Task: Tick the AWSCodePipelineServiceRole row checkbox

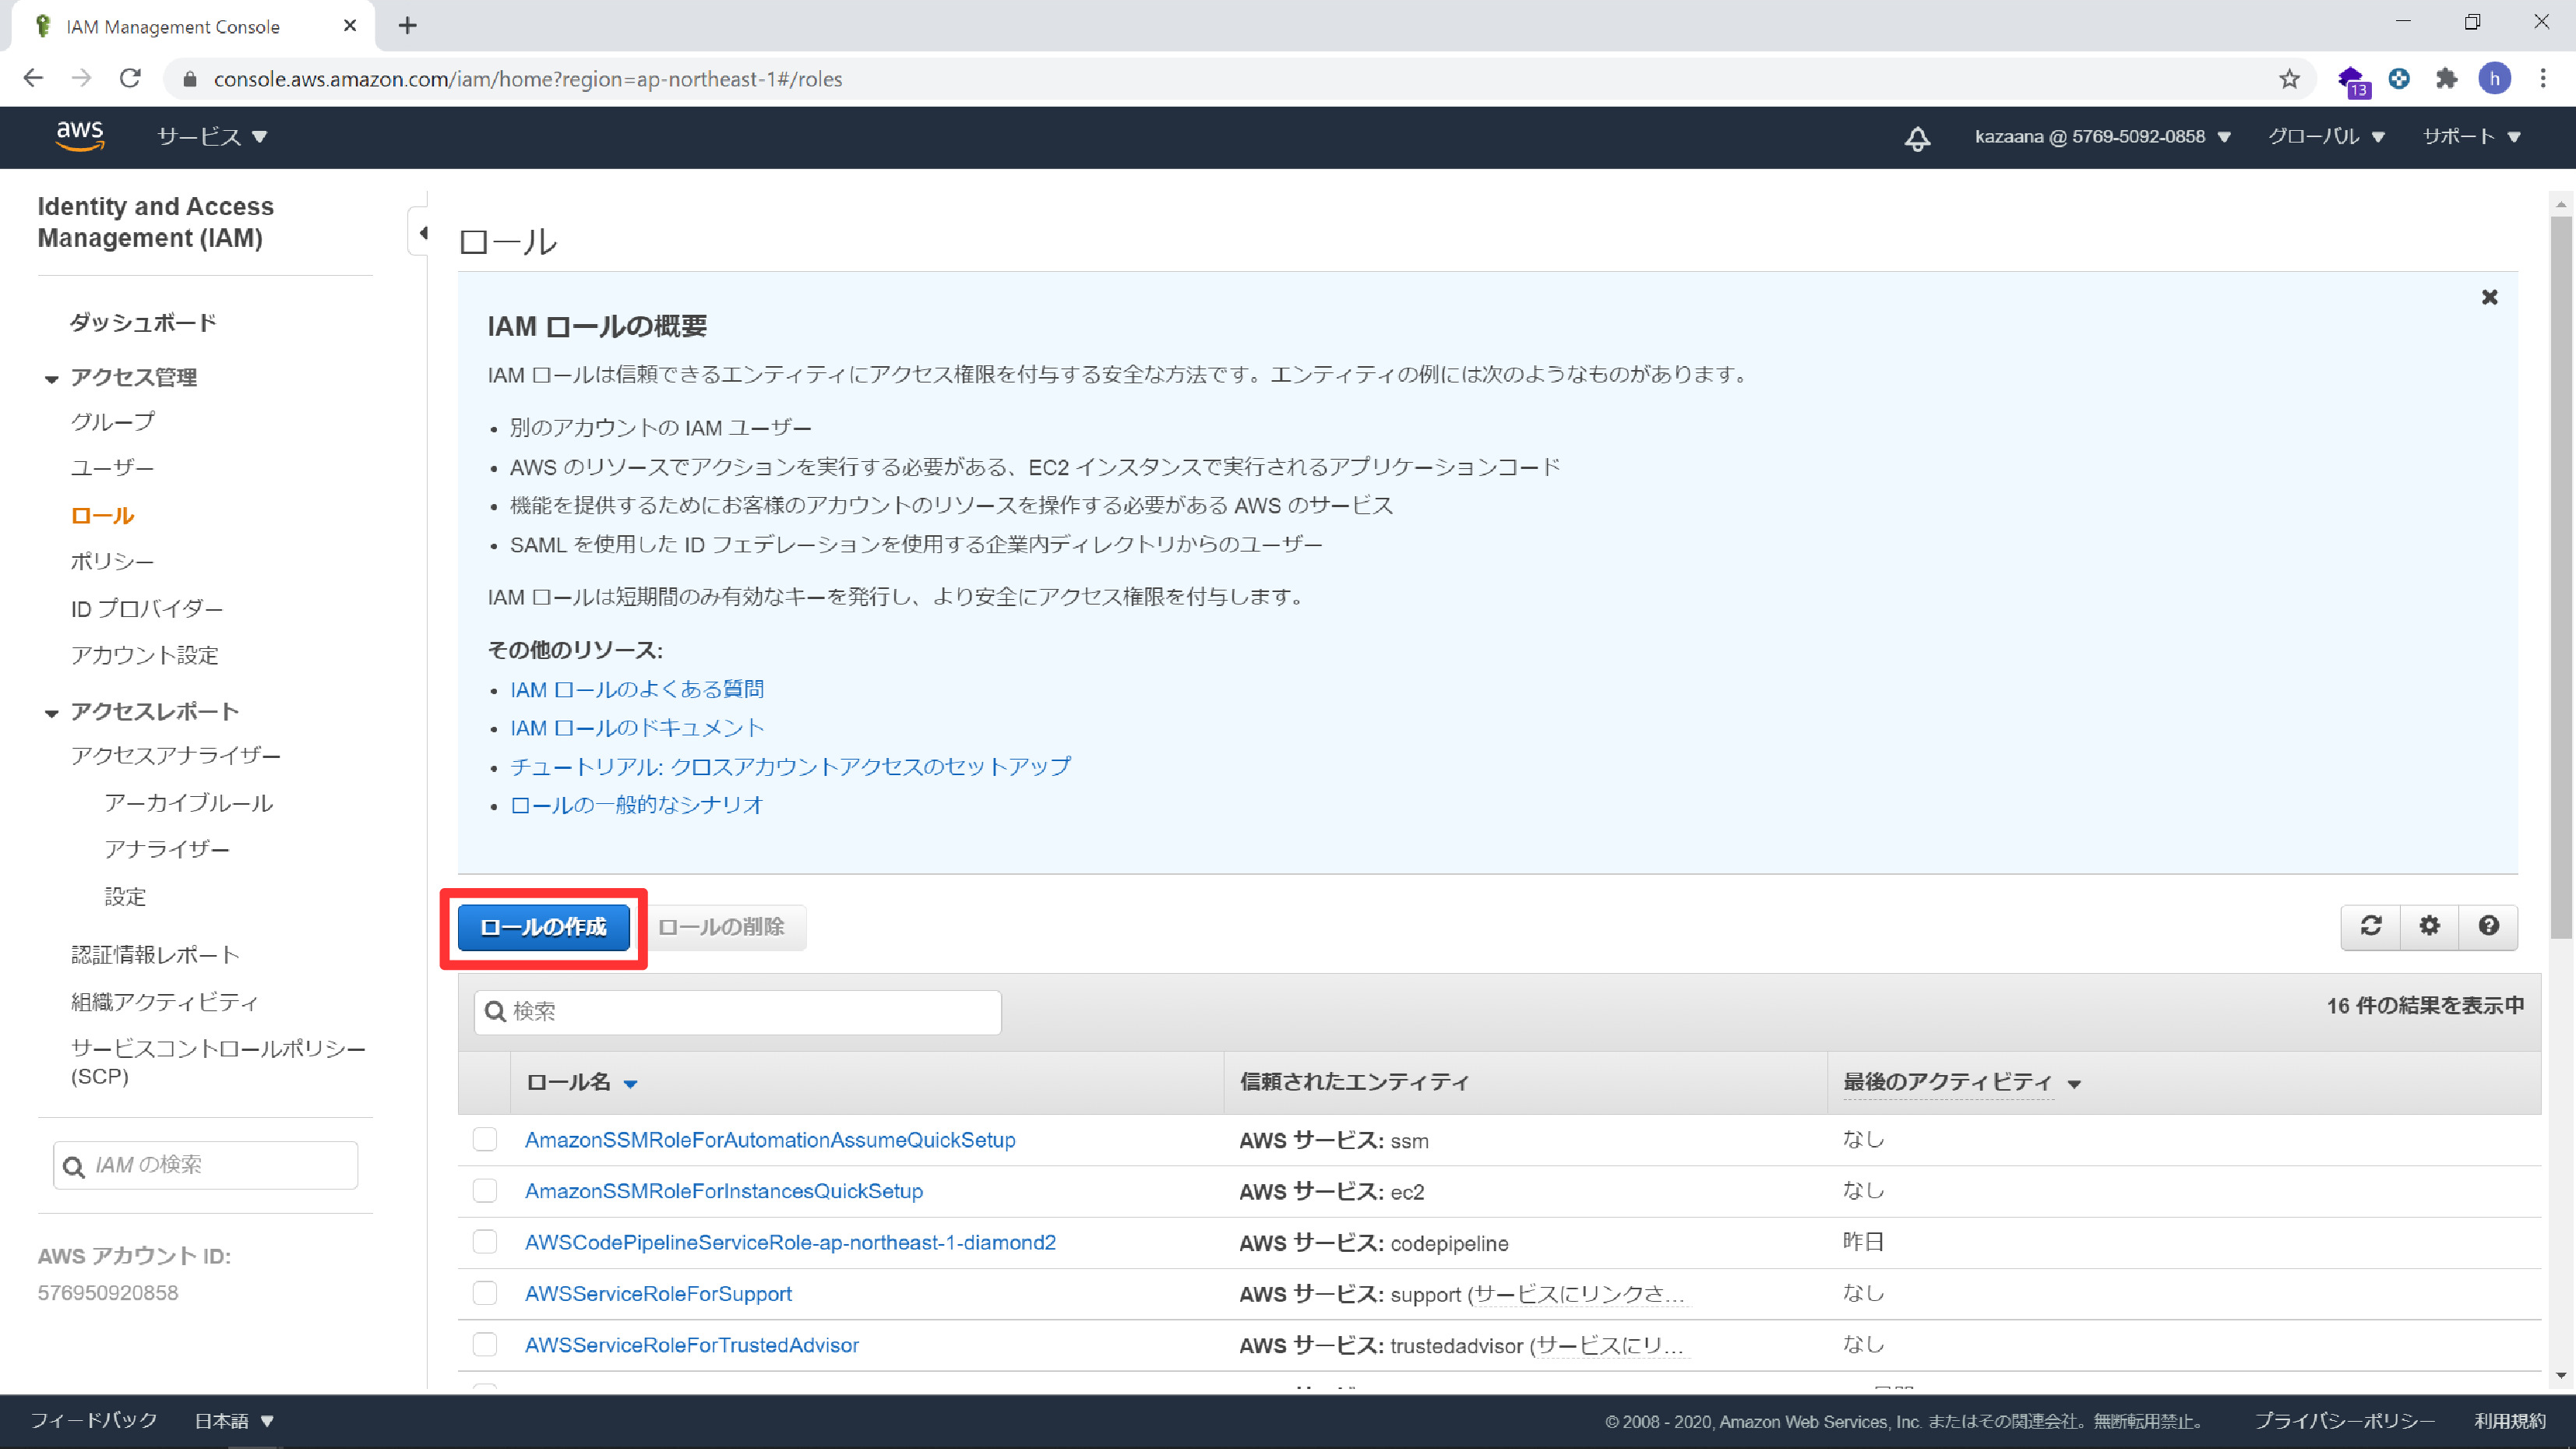Action: (485, 1241)
